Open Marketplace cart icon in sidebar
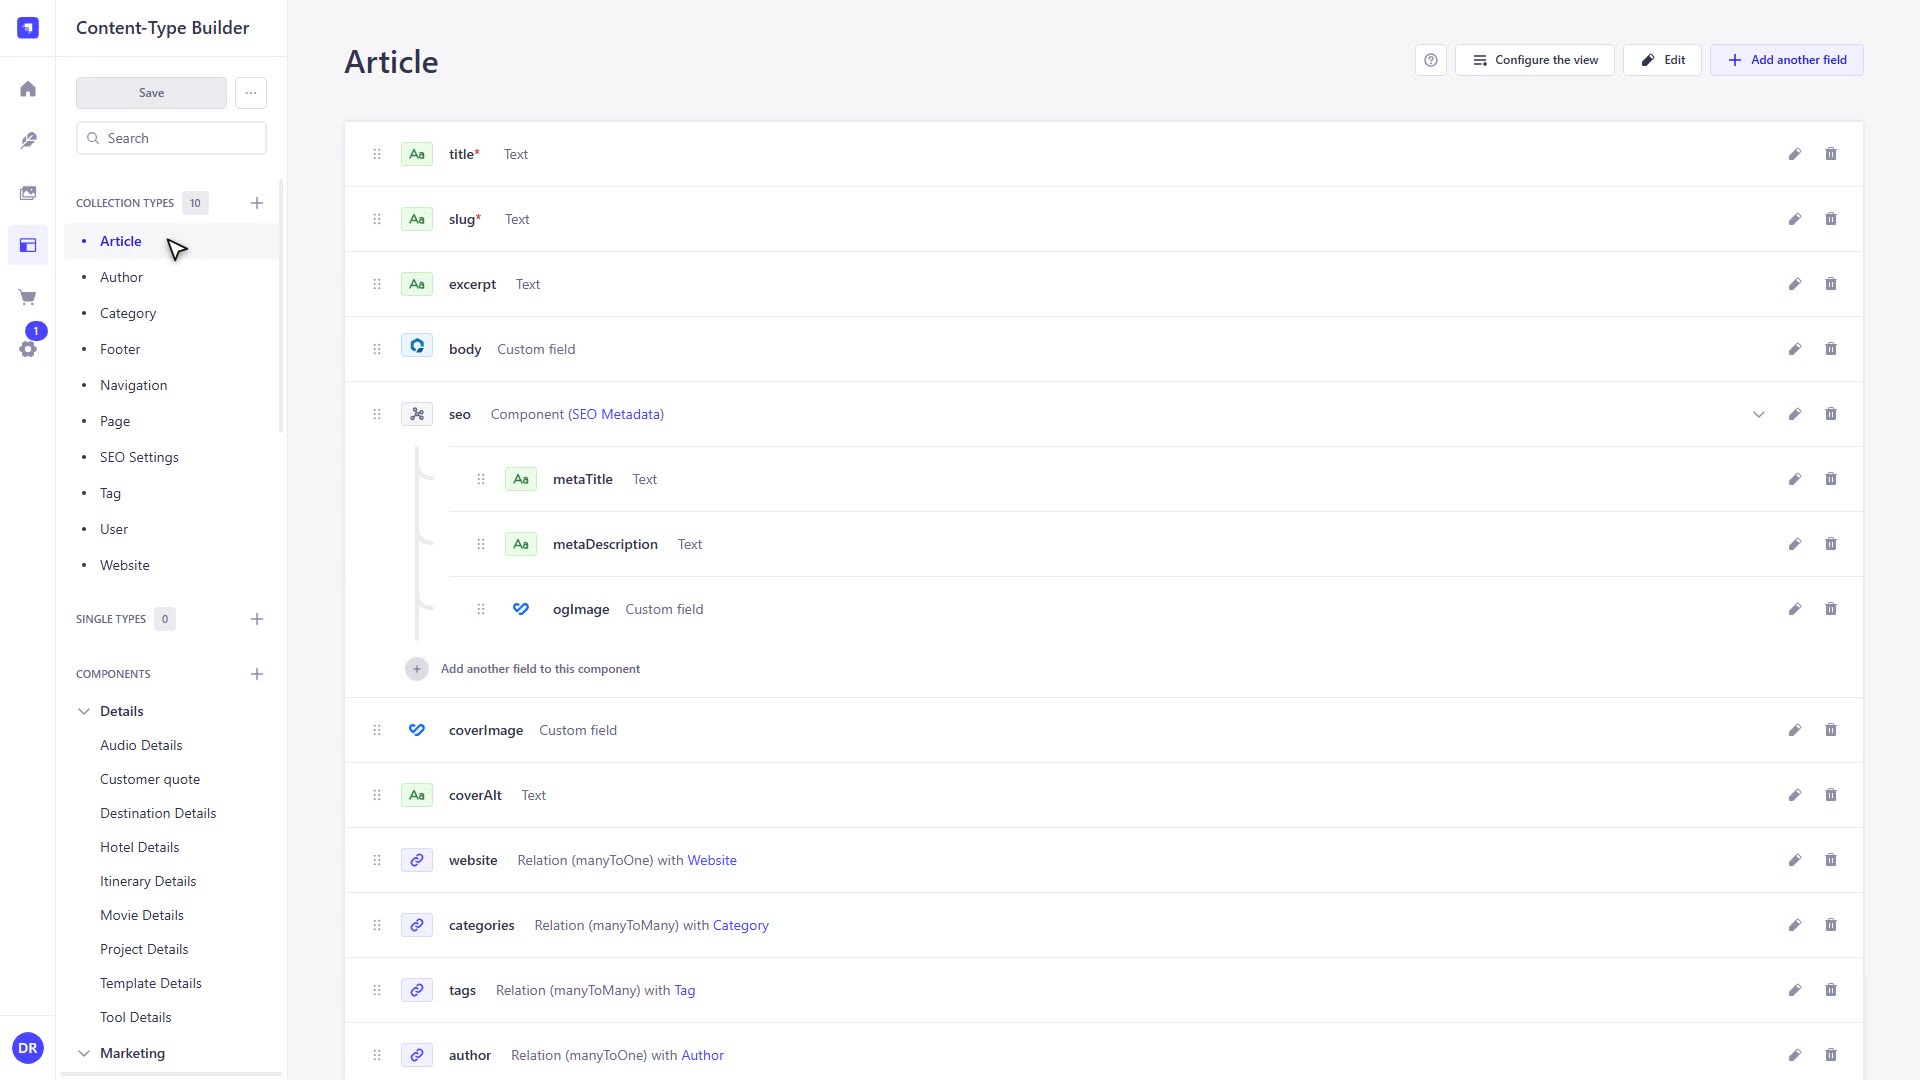The image size is (1920, 1080). coord(28,297)
